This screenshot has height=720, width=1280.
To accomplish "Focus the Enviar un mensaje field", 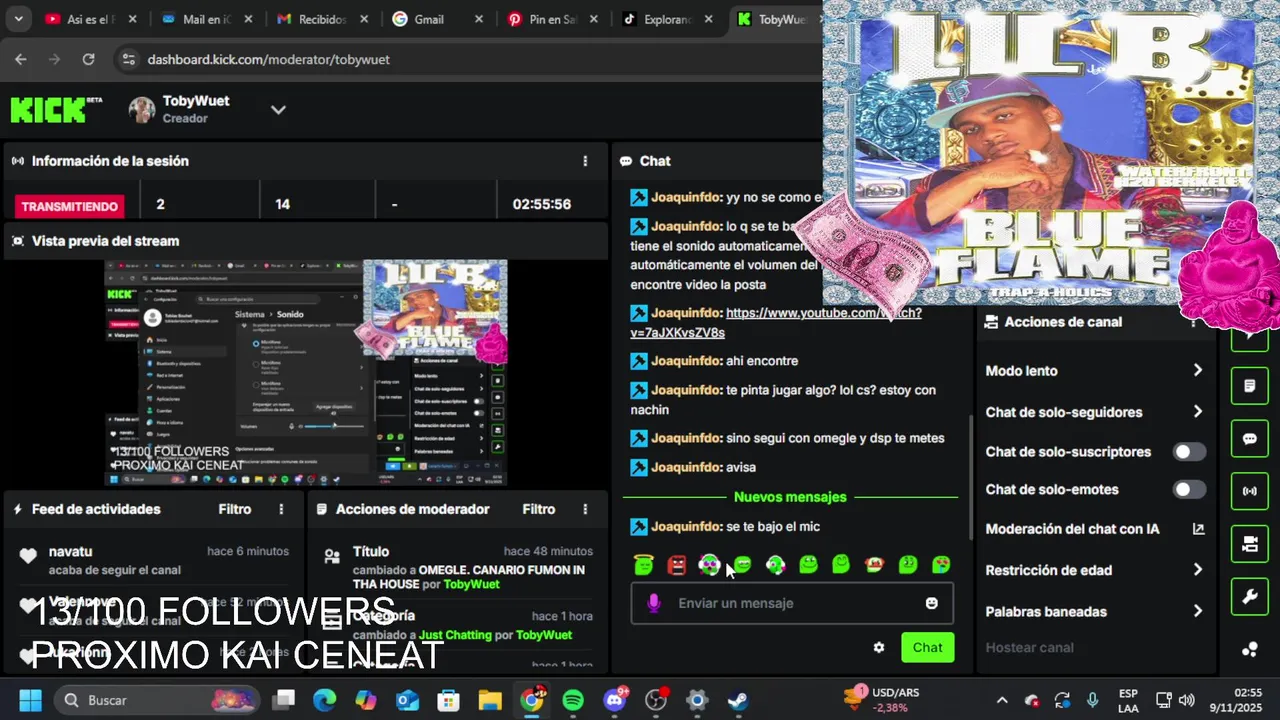I will pos(792,603).
